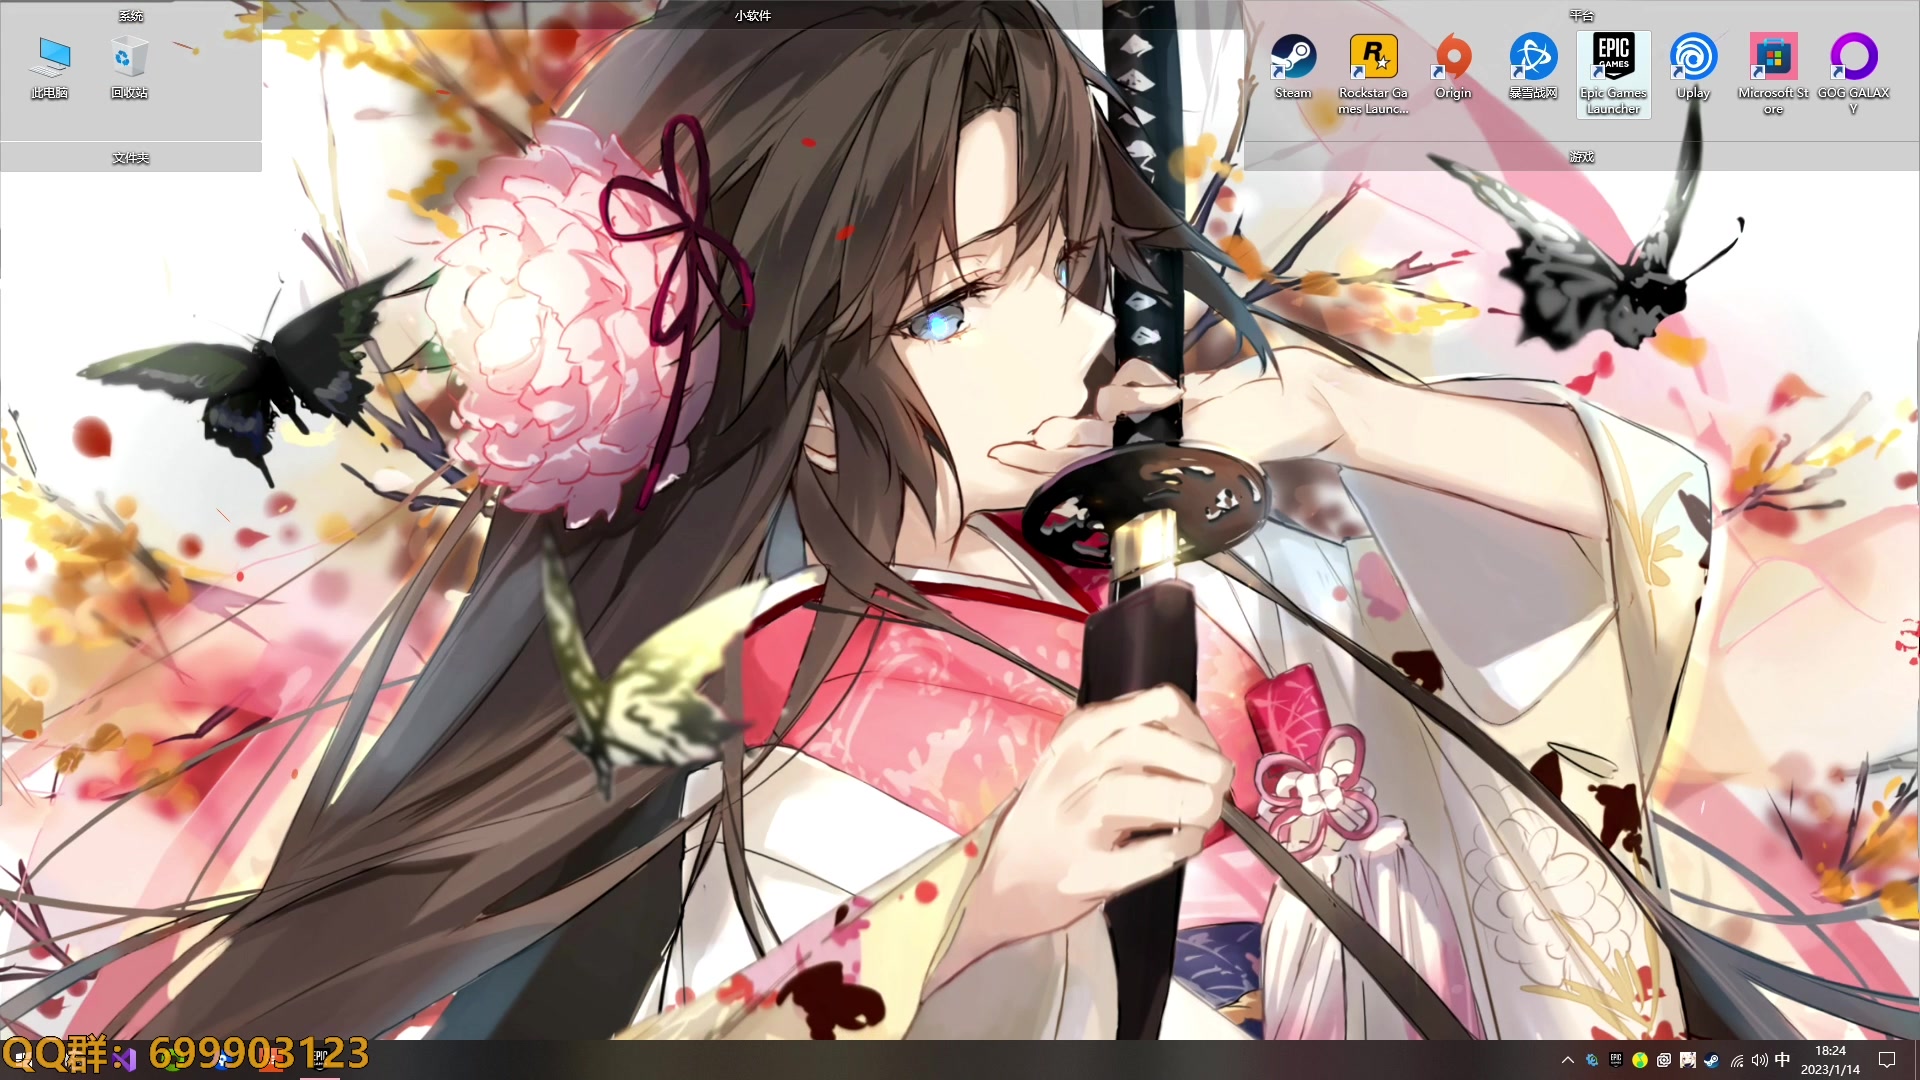Select the Origin desktop icon
The width and height of the screenshot is (1920, 1080).
(1453, 58)
